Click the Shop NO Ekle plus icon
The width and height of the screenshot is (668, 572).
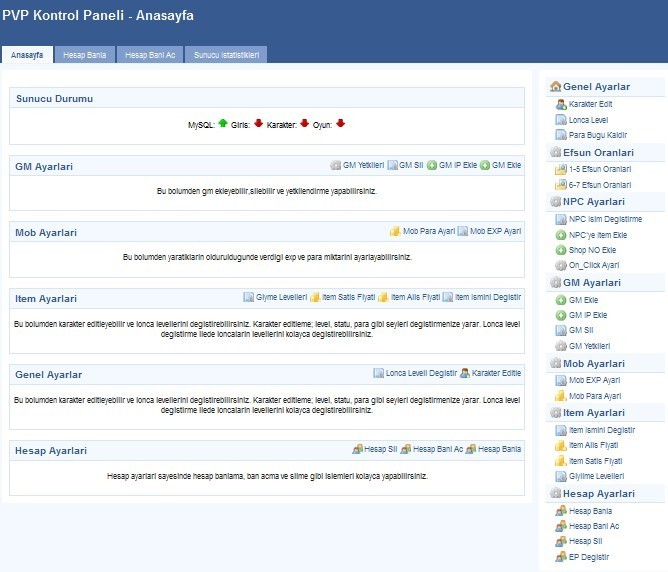pyautogui.click(x=561, y=250)
